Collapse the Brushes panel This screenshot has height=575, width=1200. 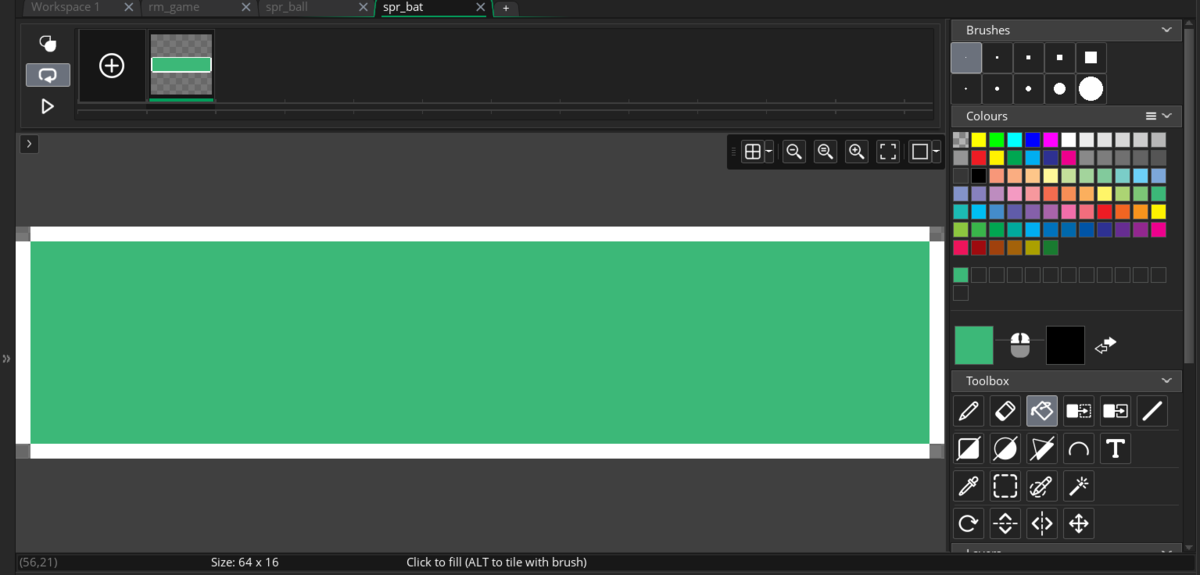click(1166, 30)
